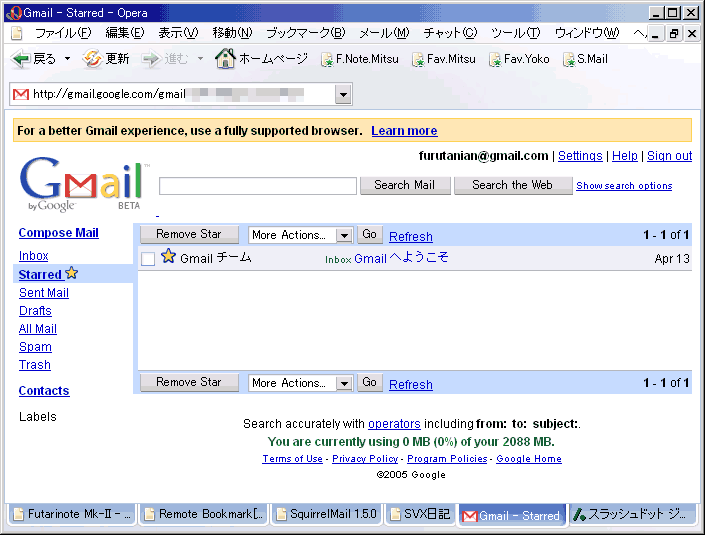705x535 pixels.
Task: Tick the checkbox beside Gmail チーム message
Action: 148,259
